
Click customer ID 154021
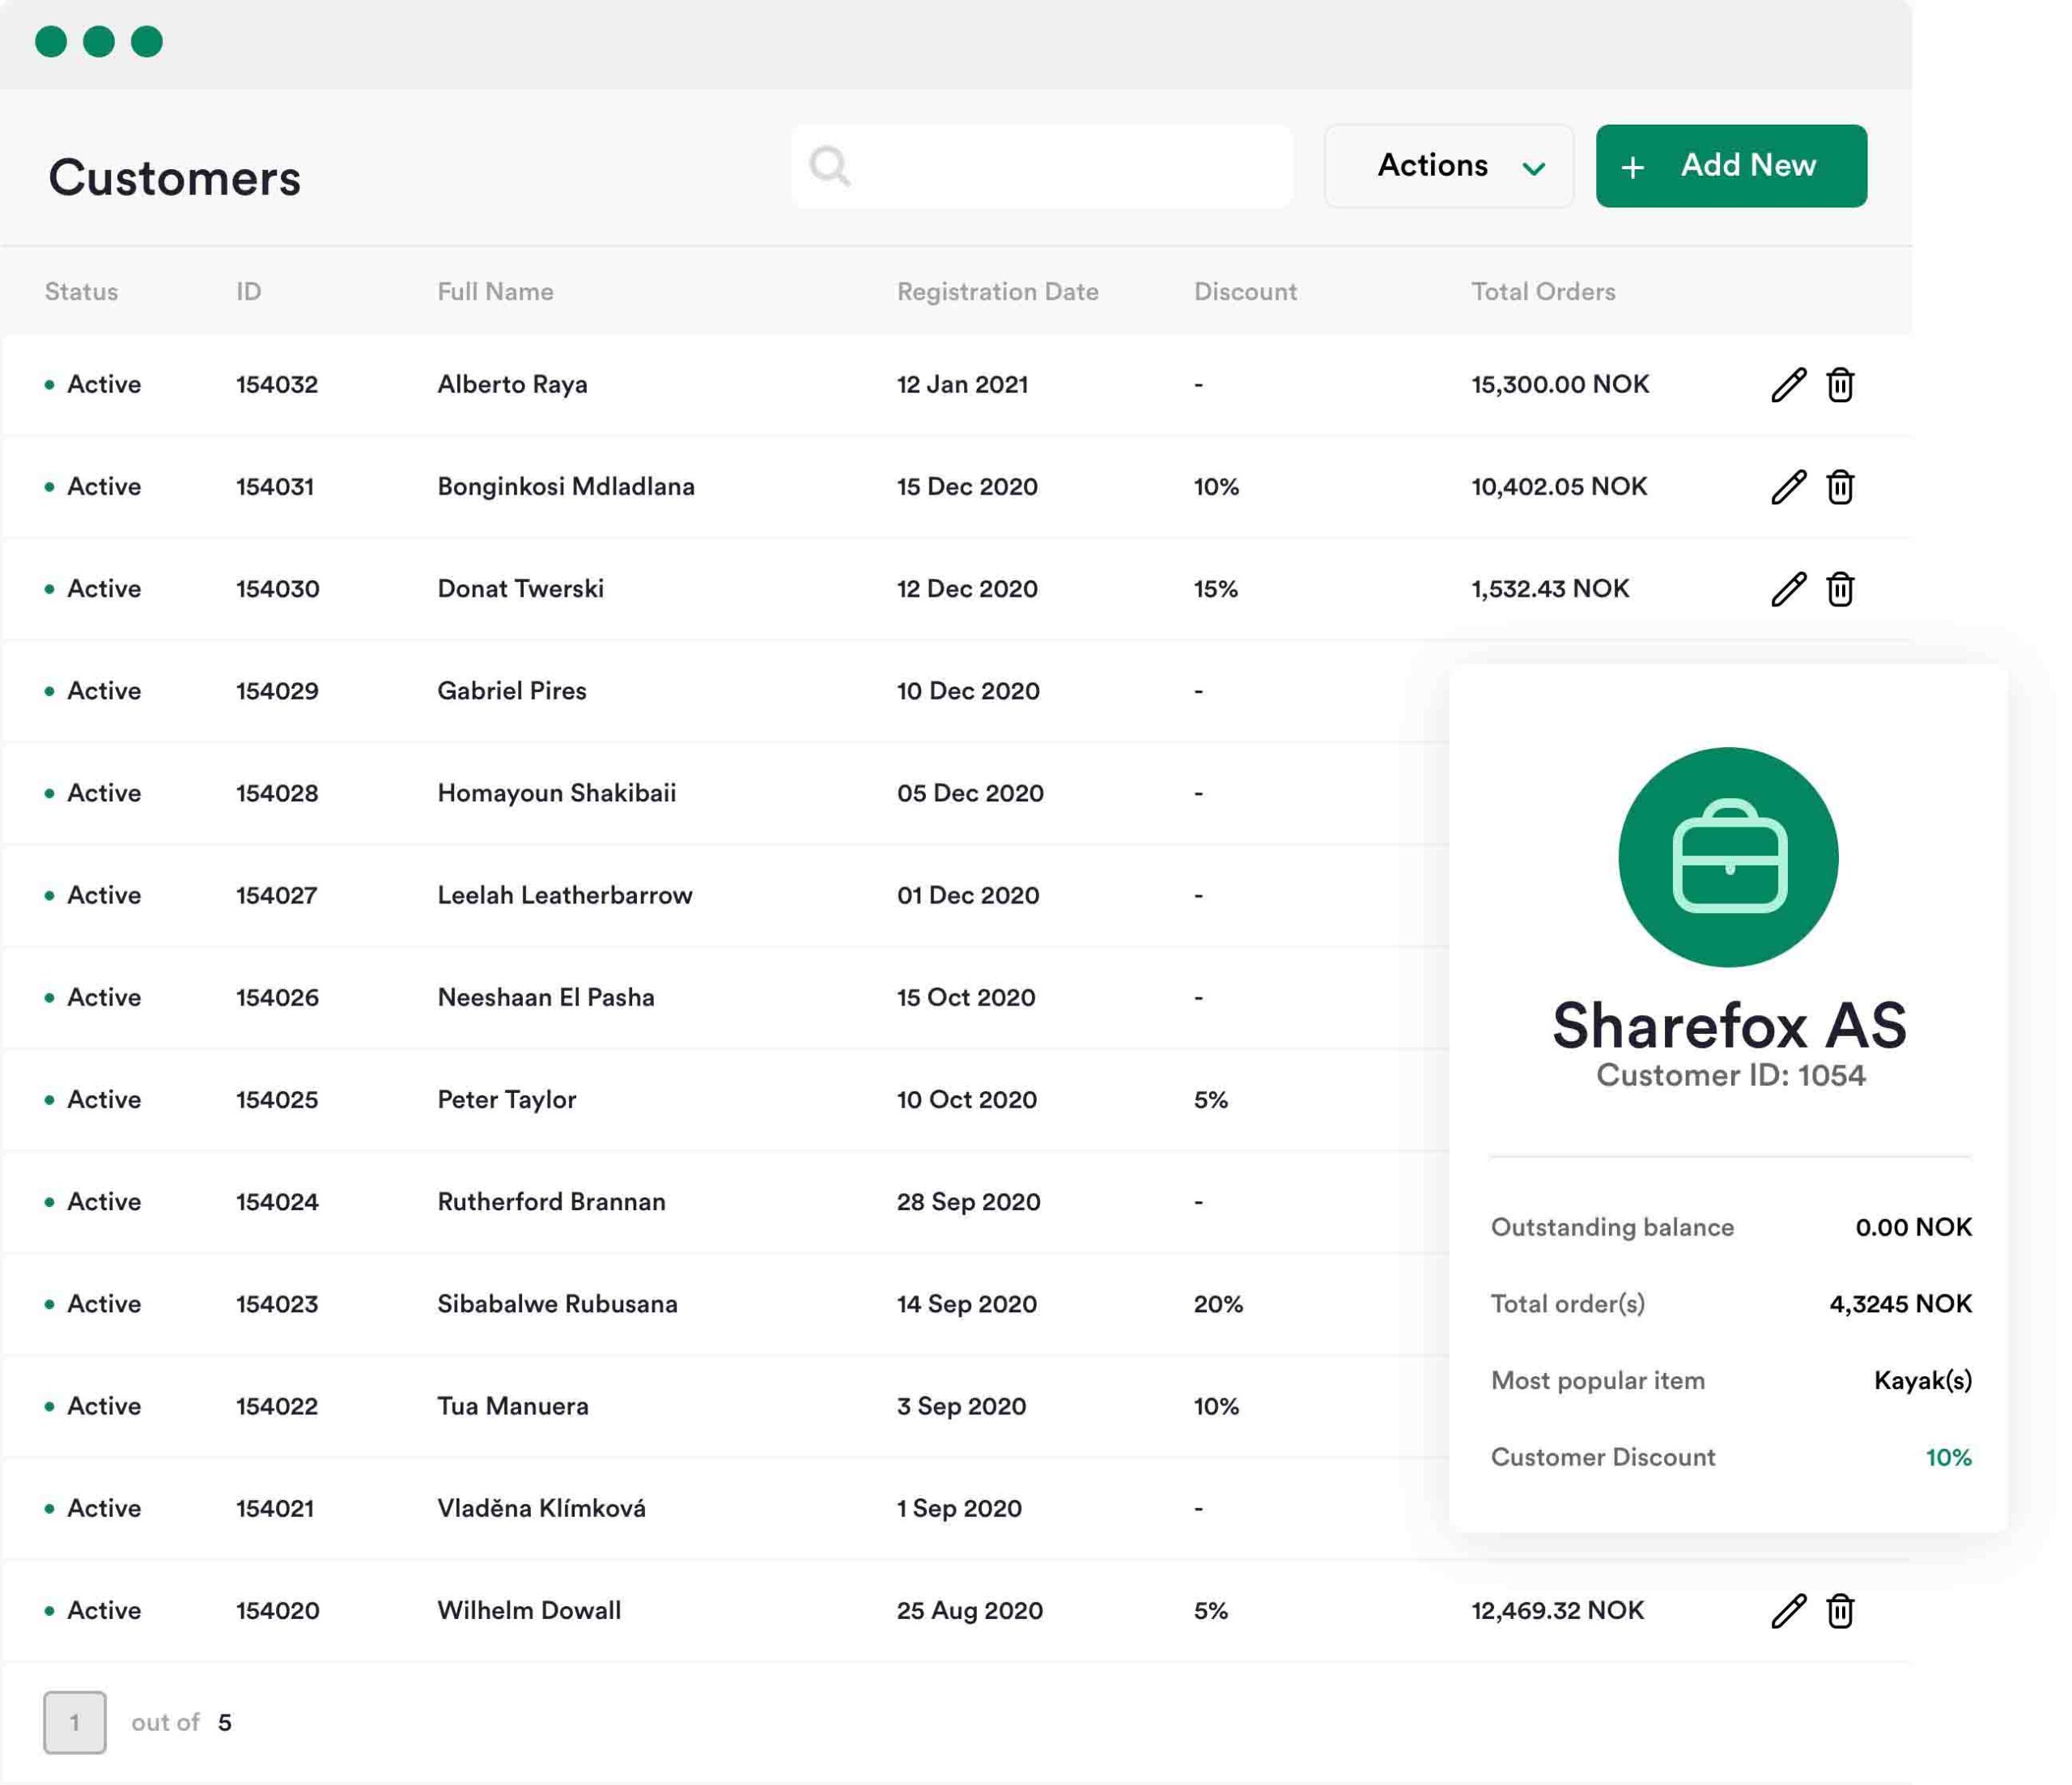pos(275,1508)
